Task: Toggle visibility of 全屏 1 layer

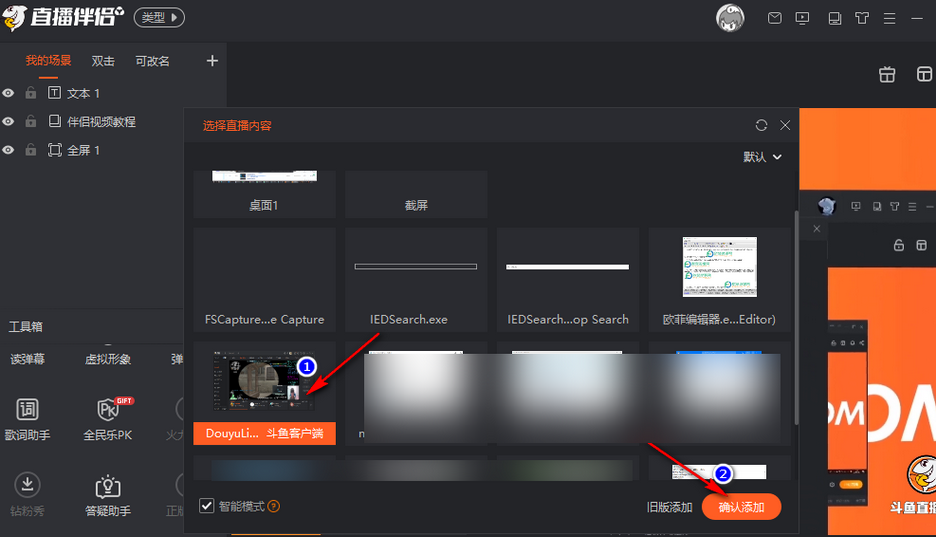Action: (8, 150)
